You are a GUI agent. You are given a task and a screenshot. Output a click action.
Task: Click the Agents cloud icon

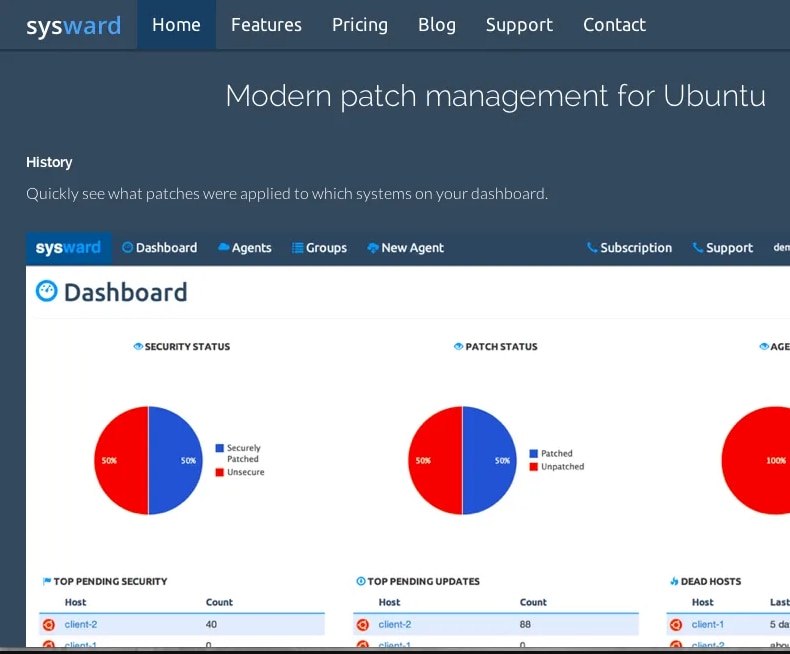[x=224, y=247]
